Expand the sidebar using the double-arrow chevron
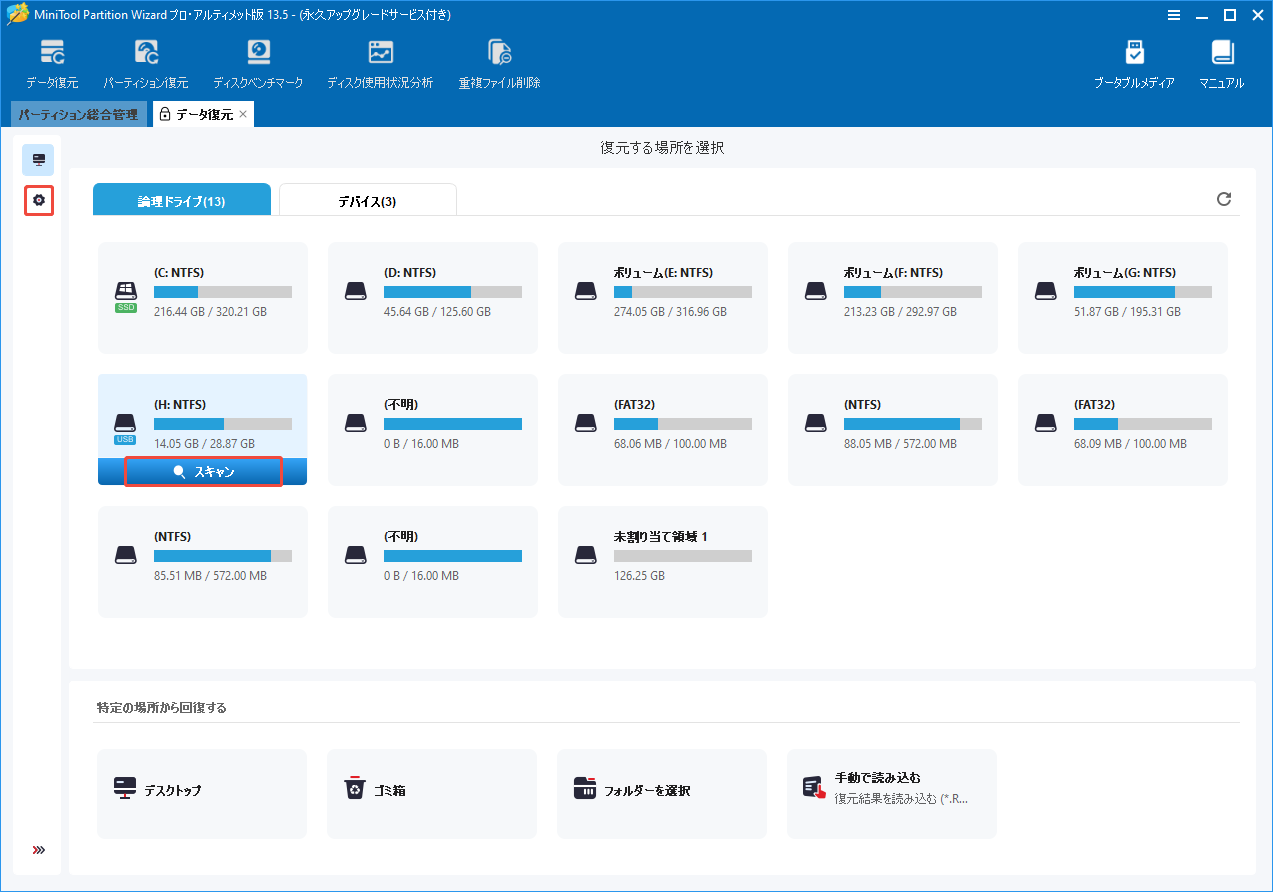 38,849
